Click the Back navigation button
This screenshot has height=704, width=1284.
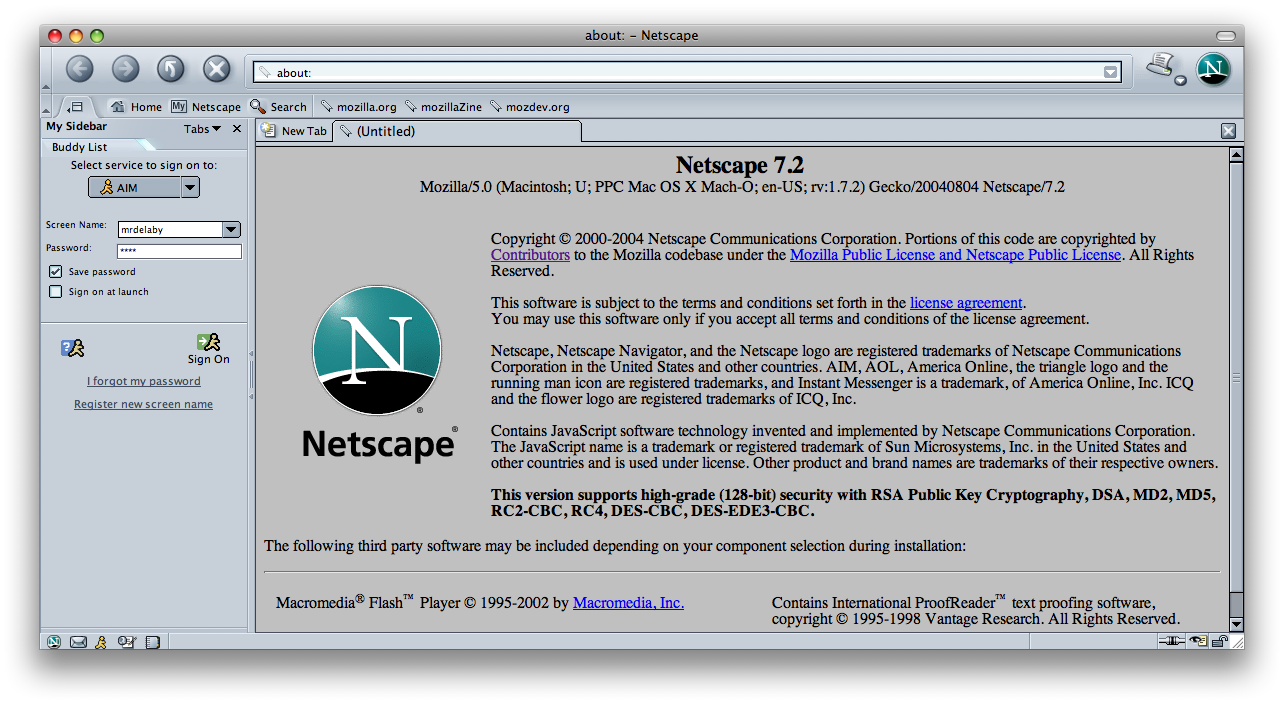[79, 69]
